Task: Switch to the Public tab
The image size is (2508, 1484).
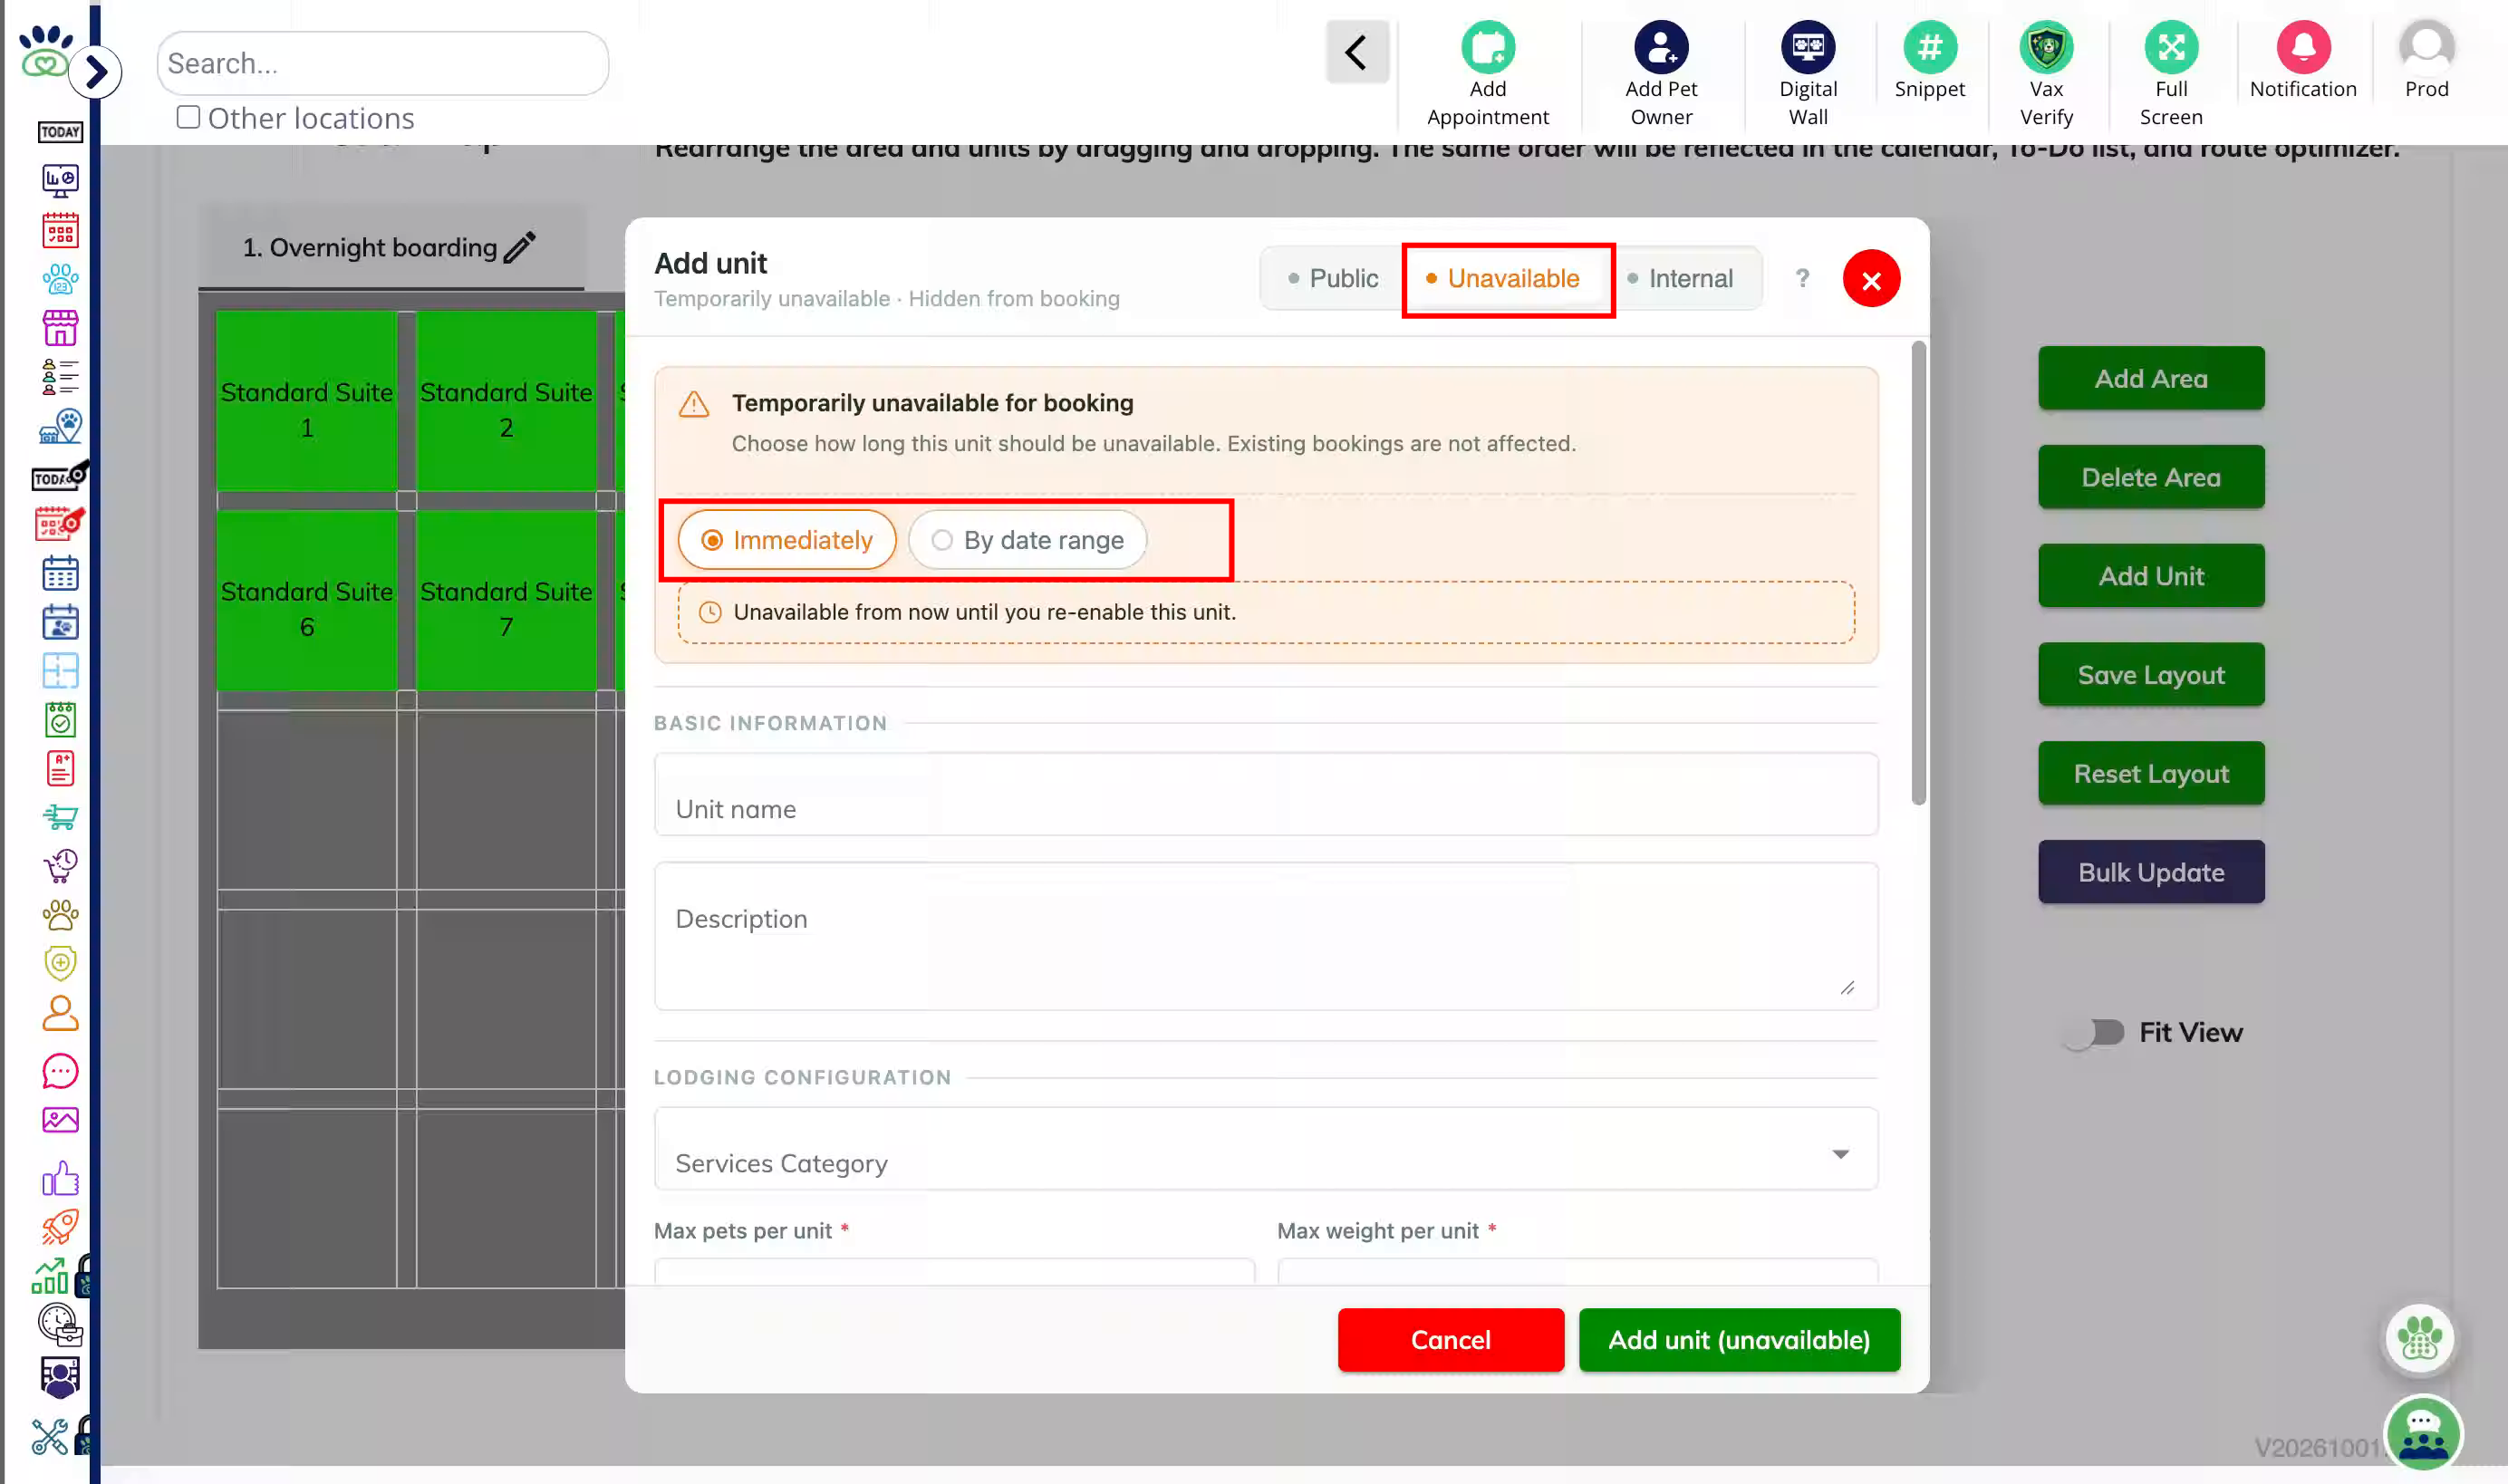Action: [x=1332, y=279]
